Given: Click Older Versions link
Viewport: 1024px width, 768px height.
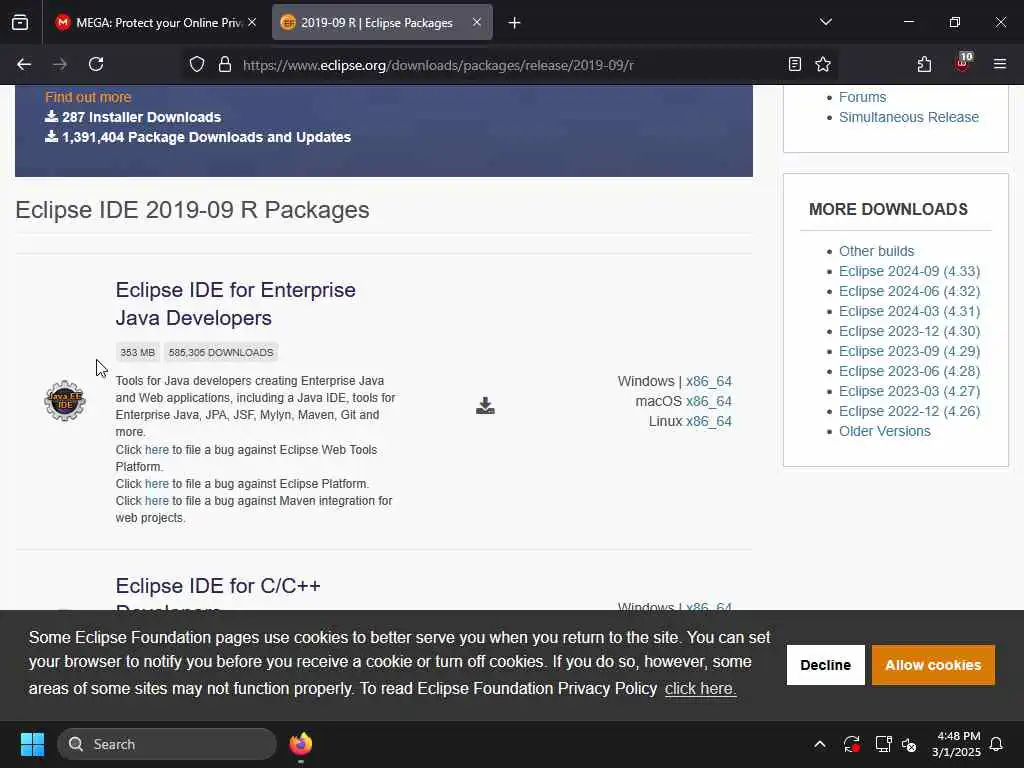Looking at the screenshot, I should tap(885, 431).
